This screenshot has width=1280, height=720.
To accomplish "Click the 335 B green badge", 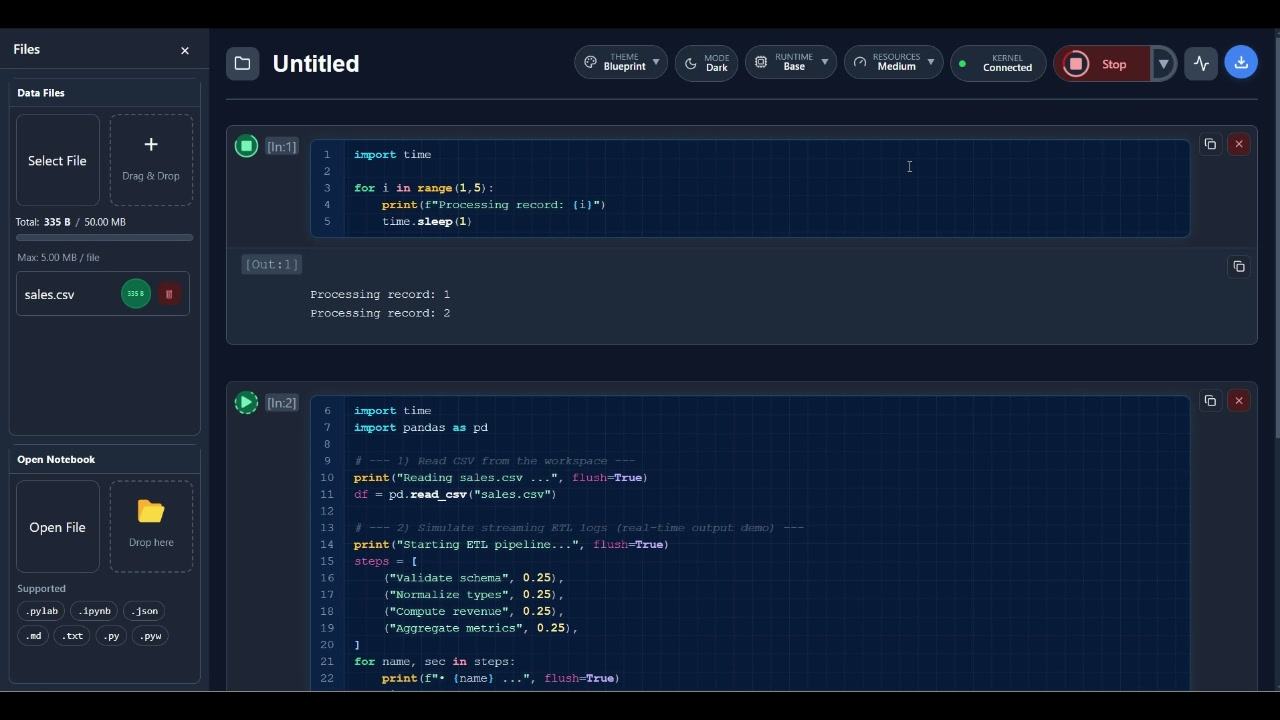I will click(136, 294).
